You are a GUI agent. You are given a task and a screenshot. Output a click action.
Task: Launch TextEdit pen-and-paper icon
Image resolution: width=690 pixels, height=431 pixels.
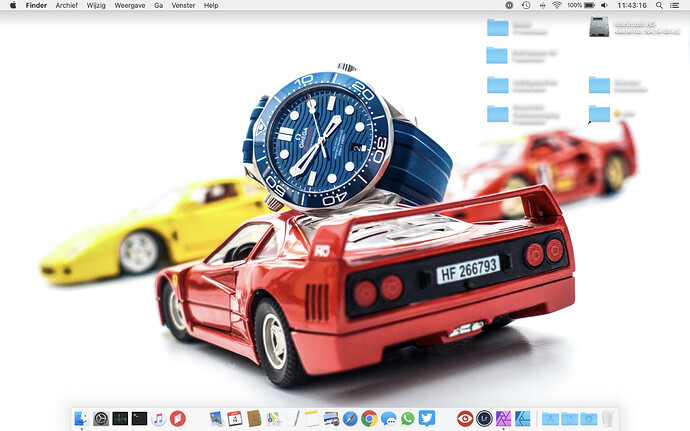click(293, 418)
